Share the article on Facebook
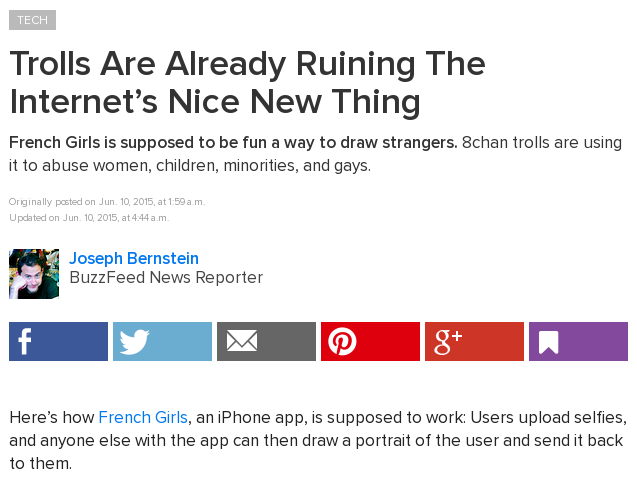637x484 pixels. (x=58, y=341)
